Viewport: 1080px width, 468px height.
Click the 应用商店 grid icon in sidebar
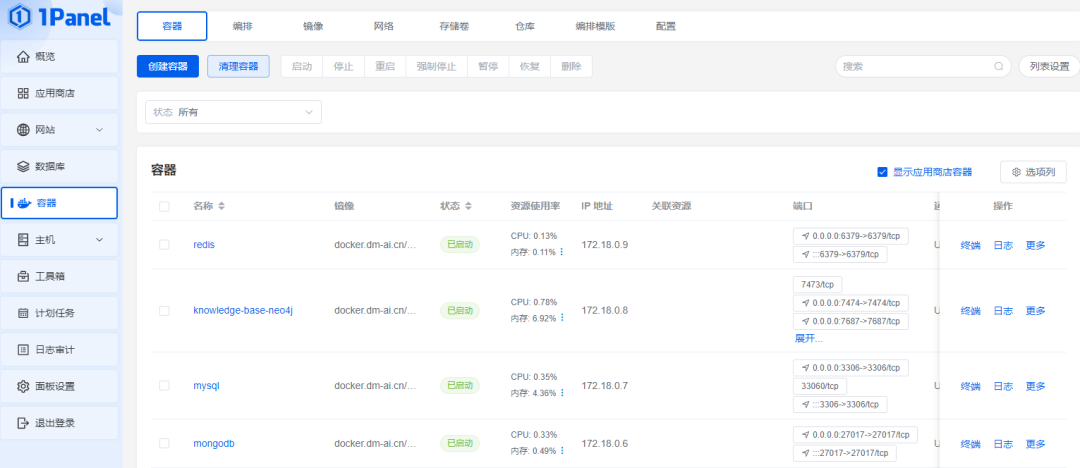tap(23, 93)
